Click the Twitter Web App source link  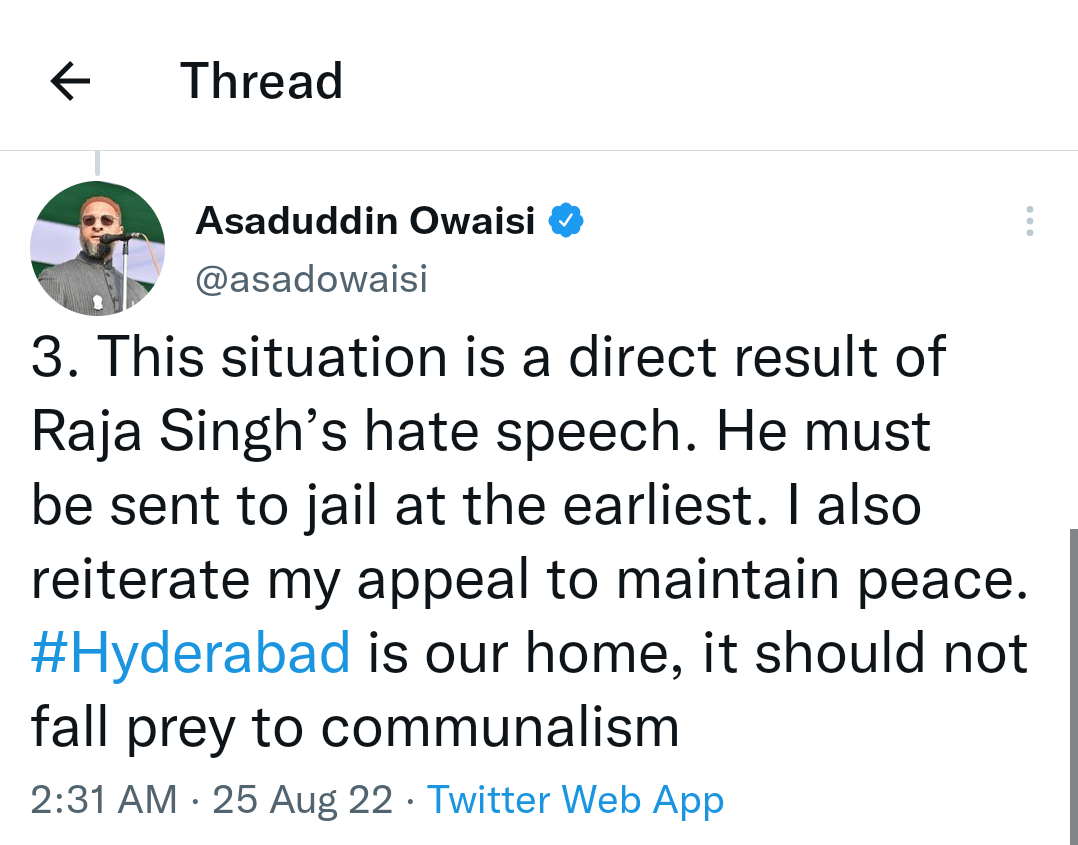tap(575, 800)
